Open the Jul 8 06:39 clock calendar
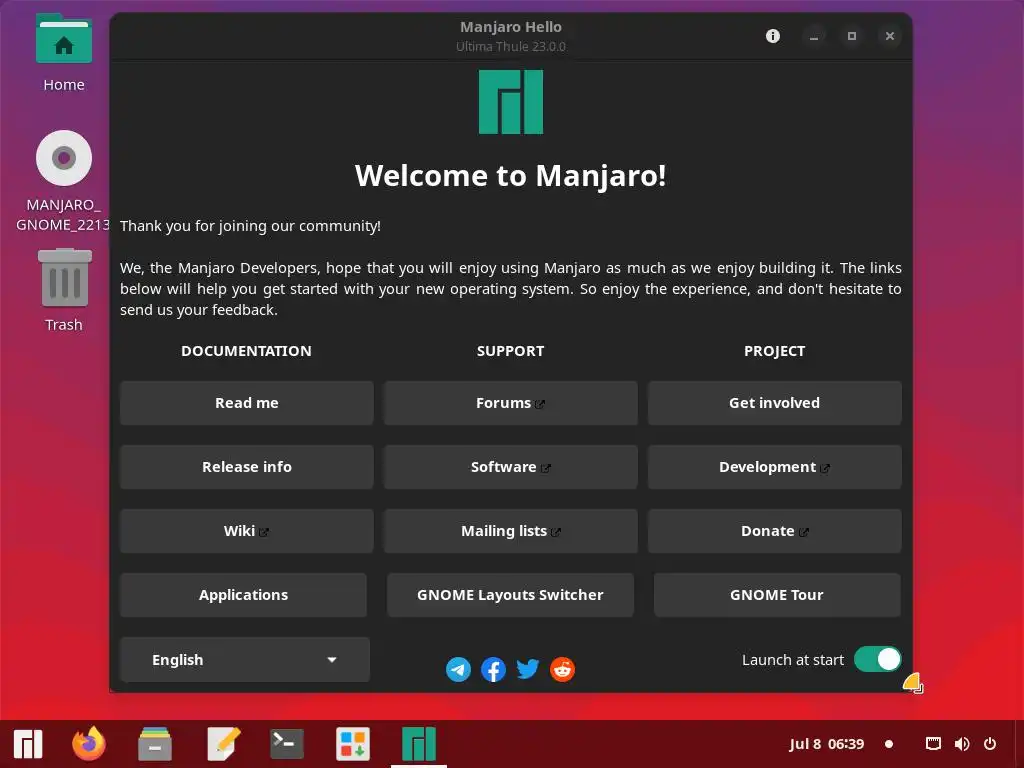Screen dimensions: 1024x768 [827, 744]
